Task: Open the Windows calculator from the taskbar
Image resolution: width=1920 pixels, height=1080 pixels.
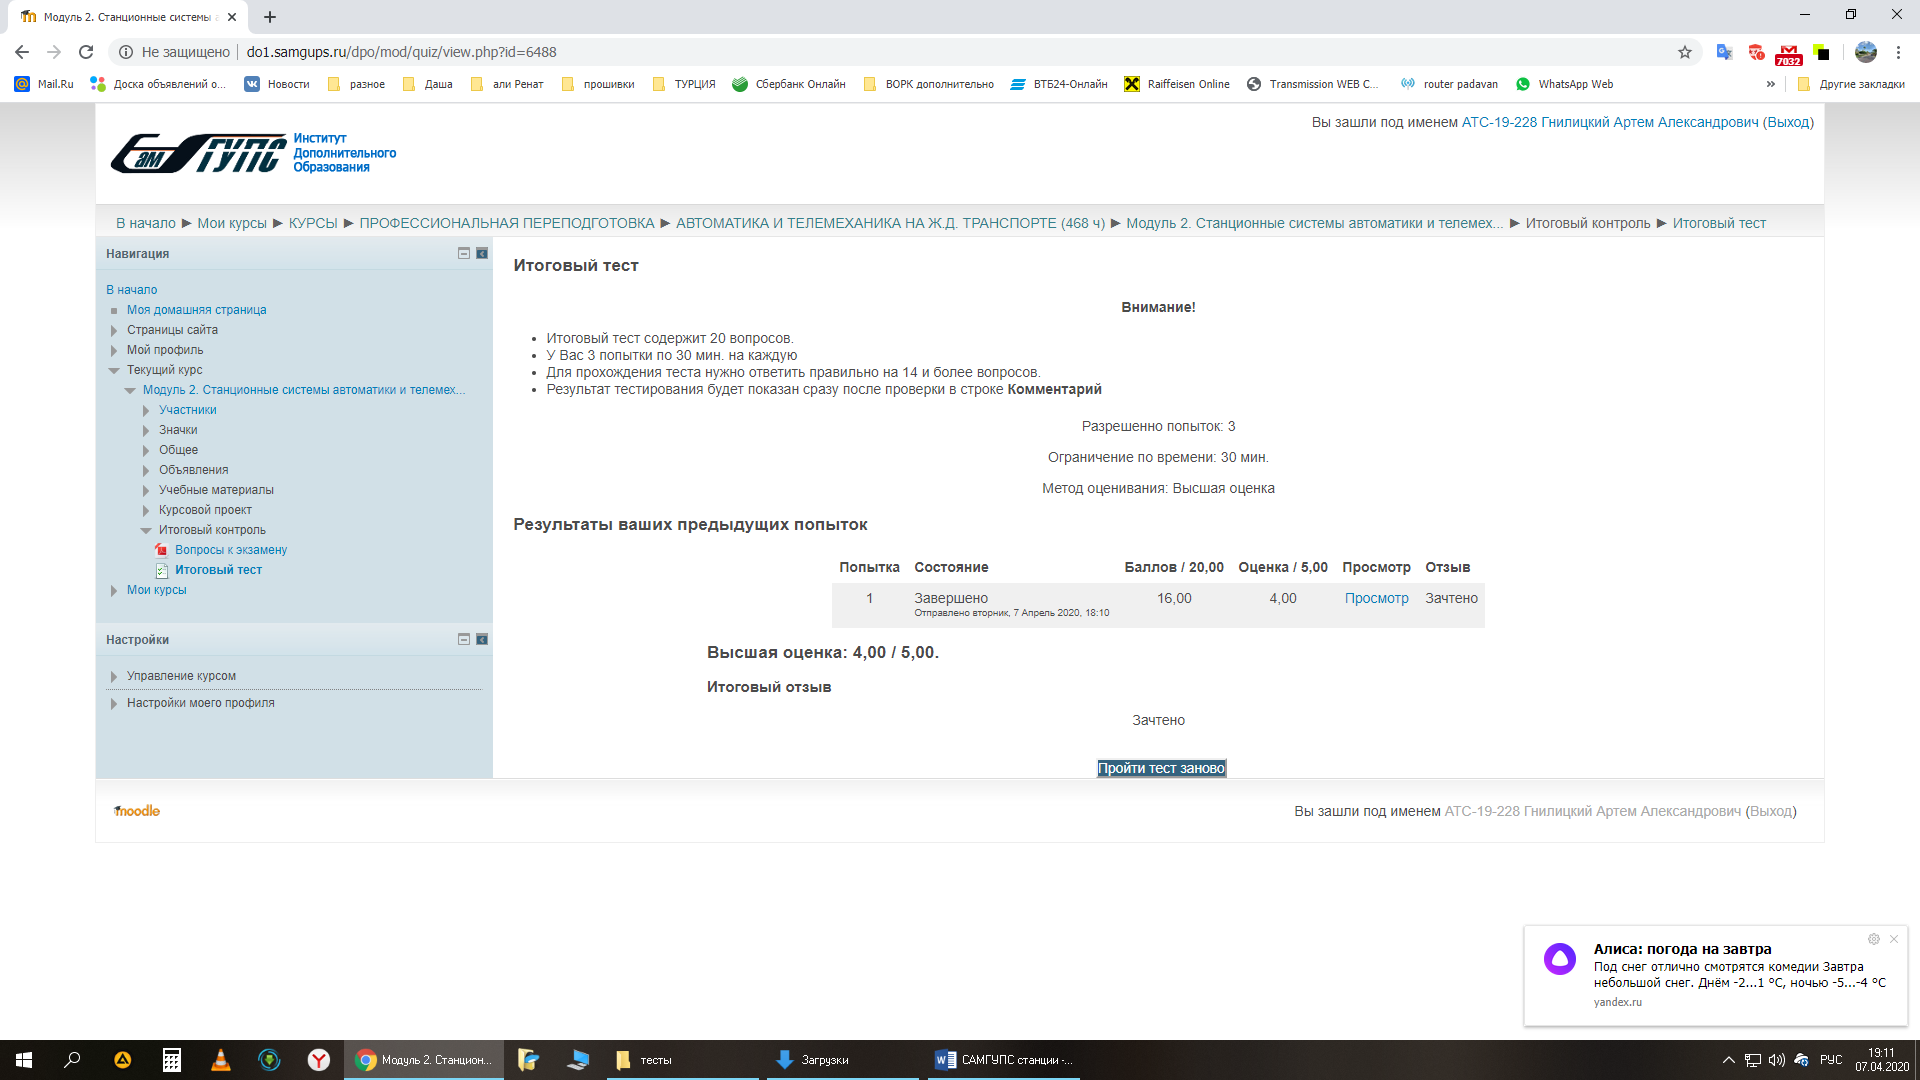Action: [x=171, y=1060]
